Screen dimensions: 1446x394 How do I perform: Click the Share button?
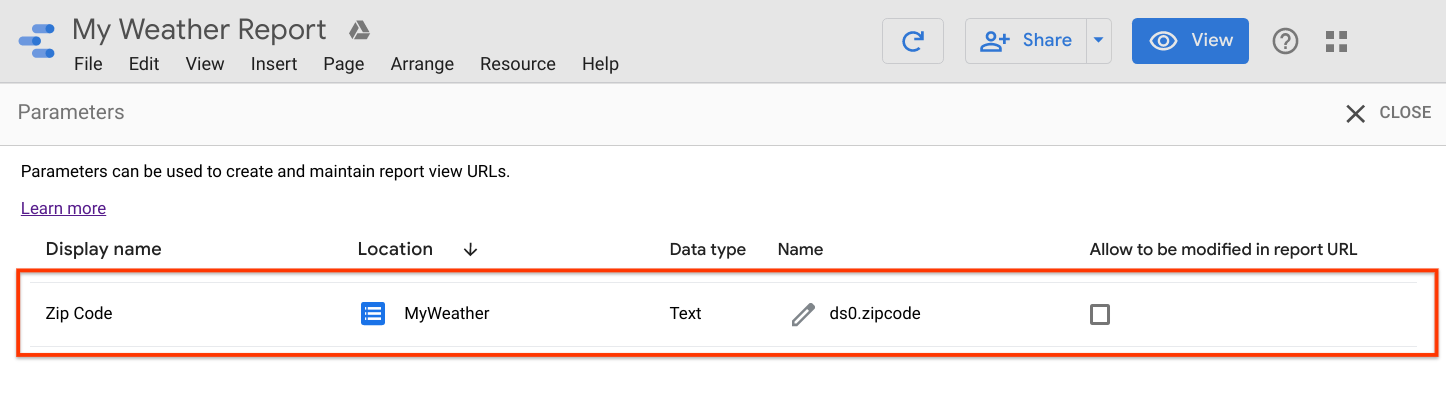[1025, 41]
